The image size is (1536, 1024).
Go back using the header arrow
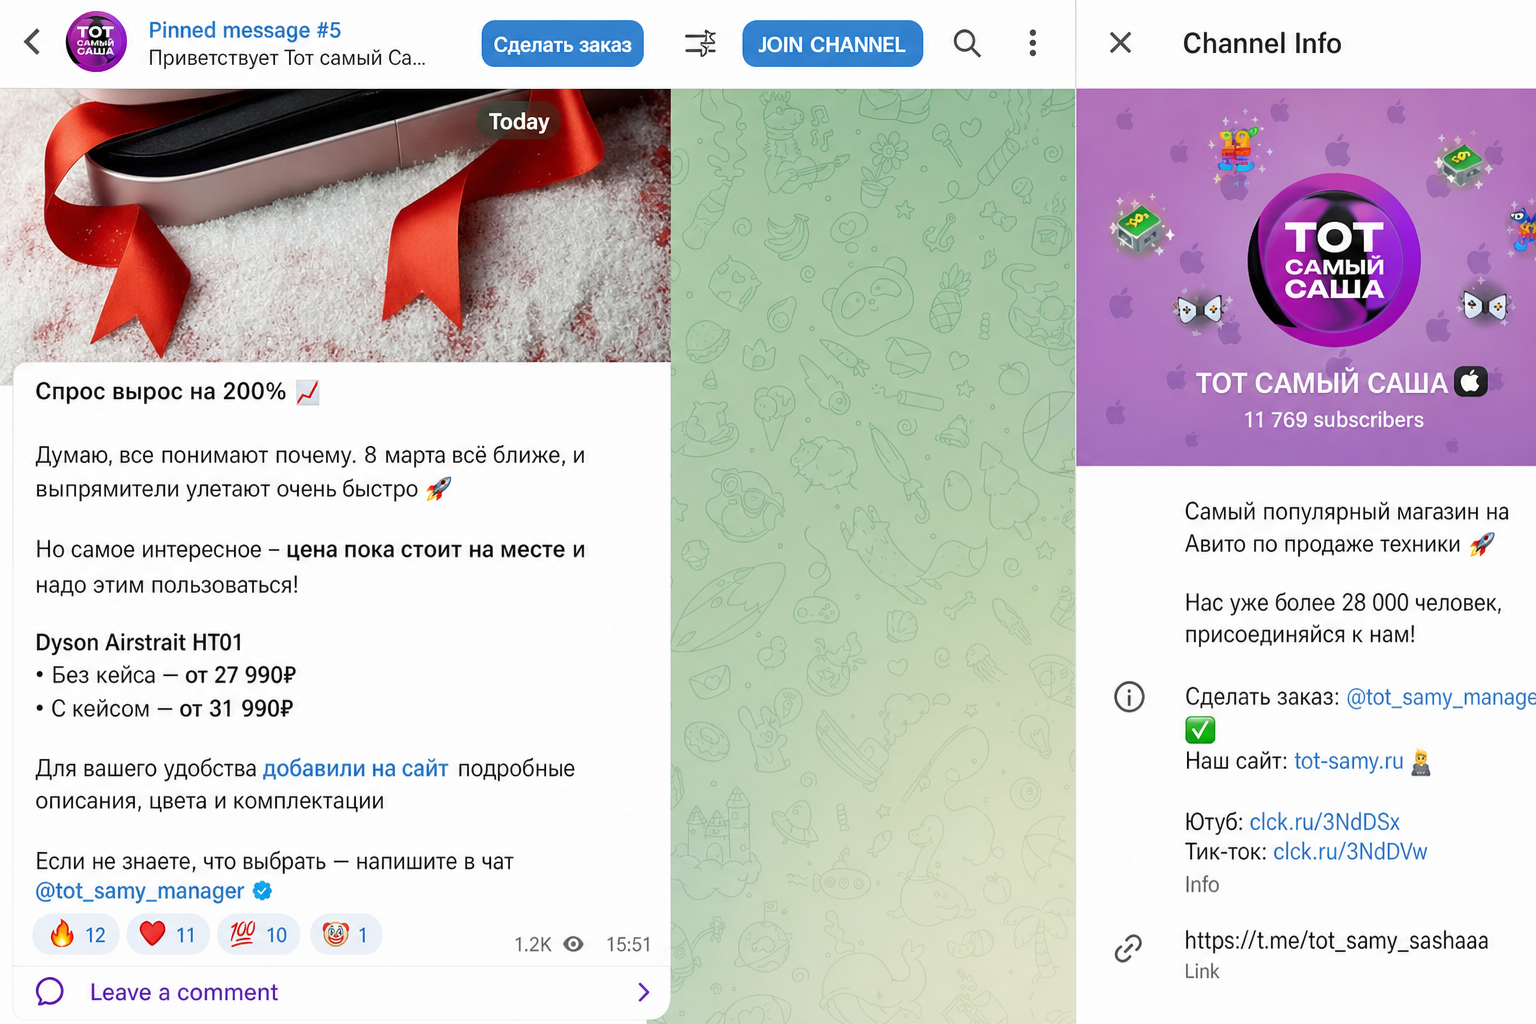click(x=33, y=42)
